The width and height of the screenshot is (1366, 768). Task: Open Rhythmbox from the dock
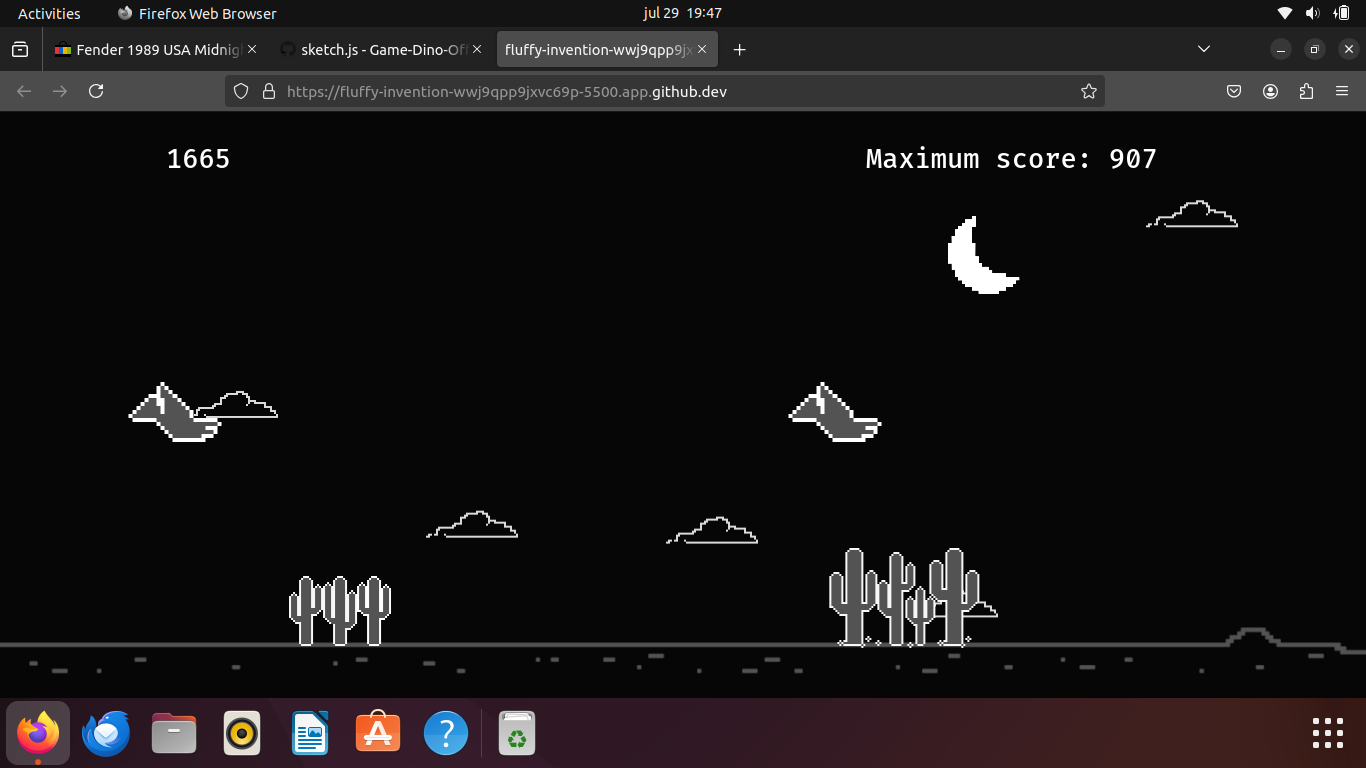[242, 733]
